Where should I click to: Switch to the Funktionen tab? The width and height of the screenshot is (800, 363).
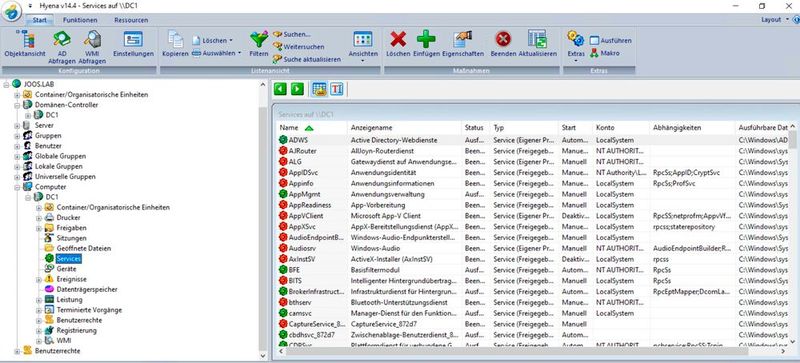pyautogui.click(x=80, y=20)
